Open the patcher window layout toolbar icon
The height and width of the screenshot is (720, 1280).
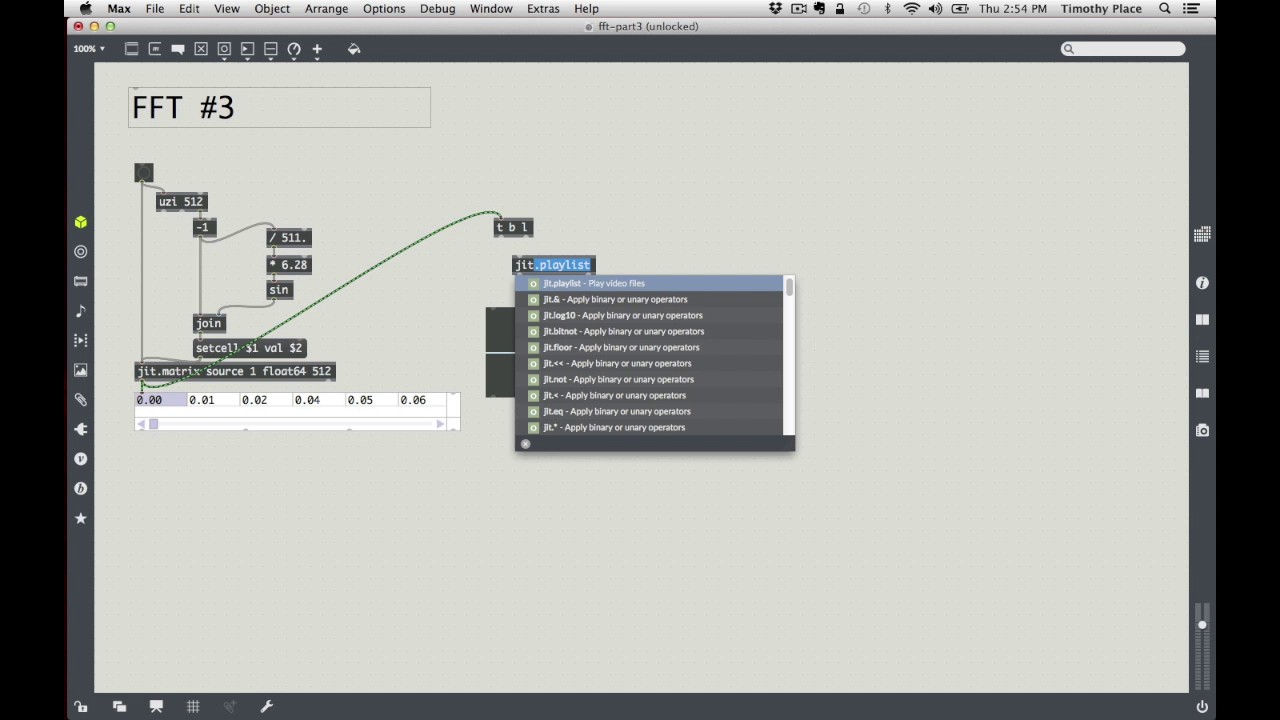(x=131, y=48)
